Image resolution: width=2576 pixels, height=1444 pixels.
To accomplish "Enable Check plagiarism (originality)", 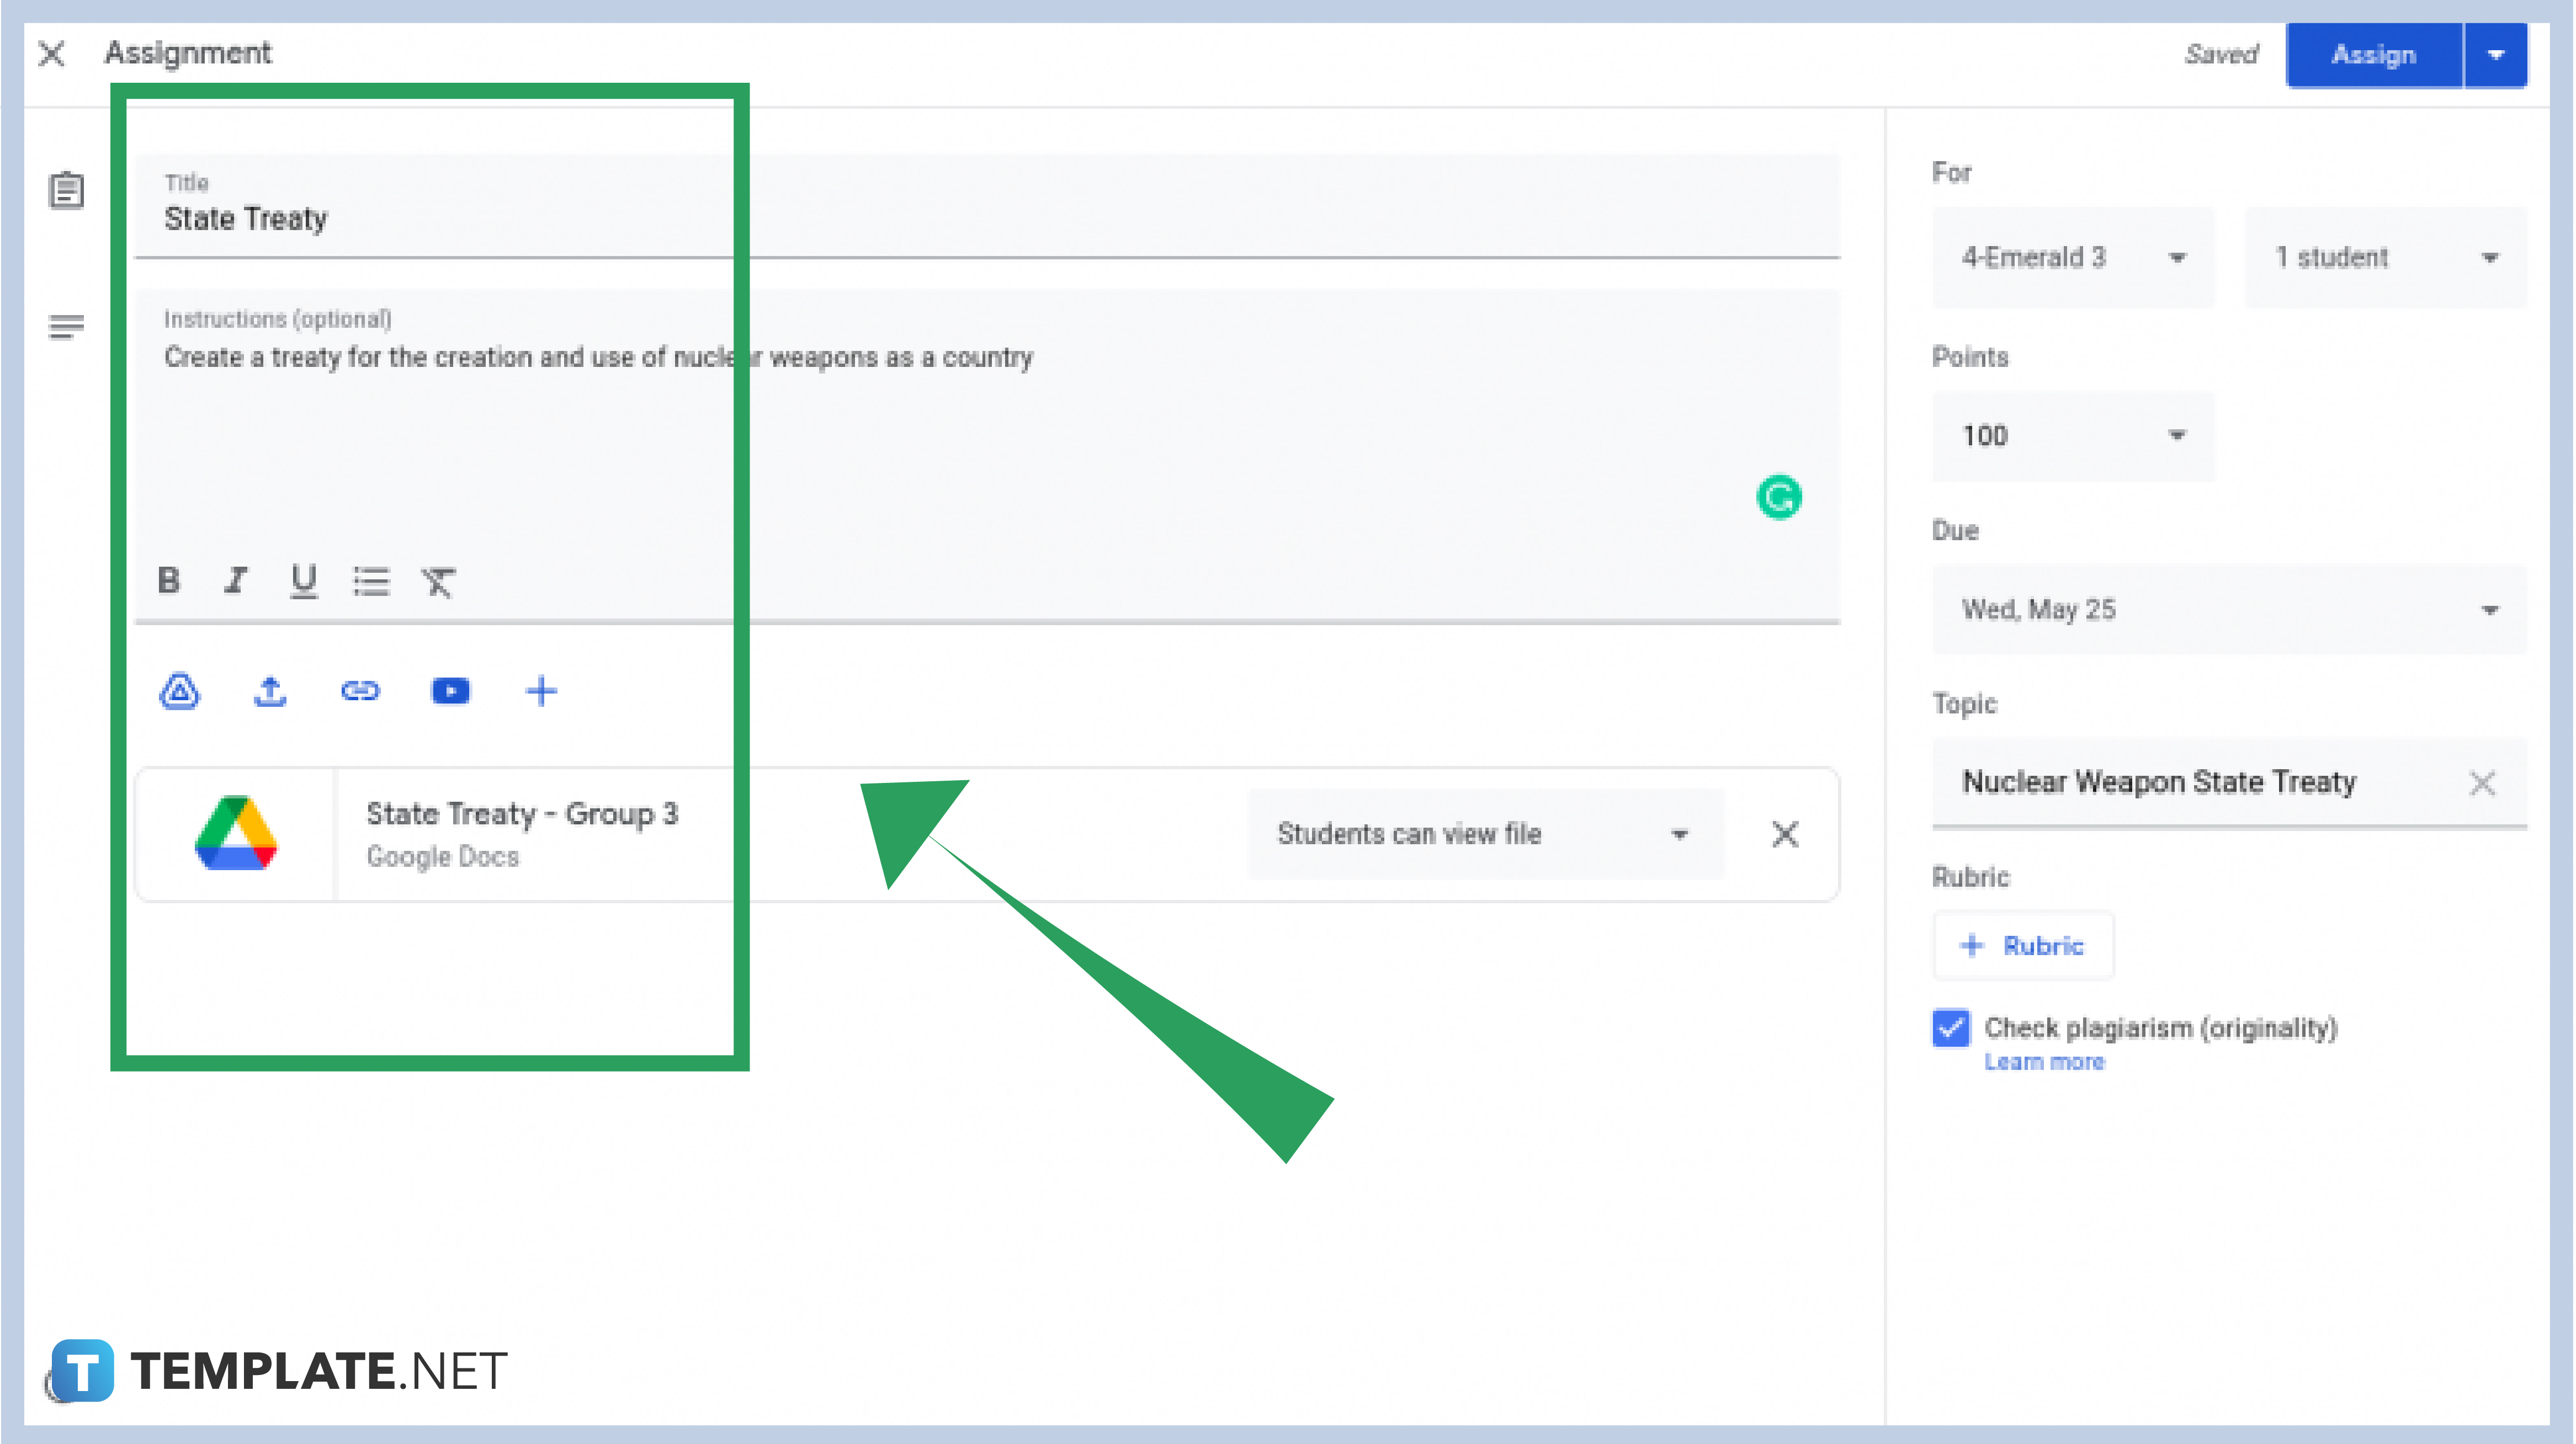I will point(1950,1028).
